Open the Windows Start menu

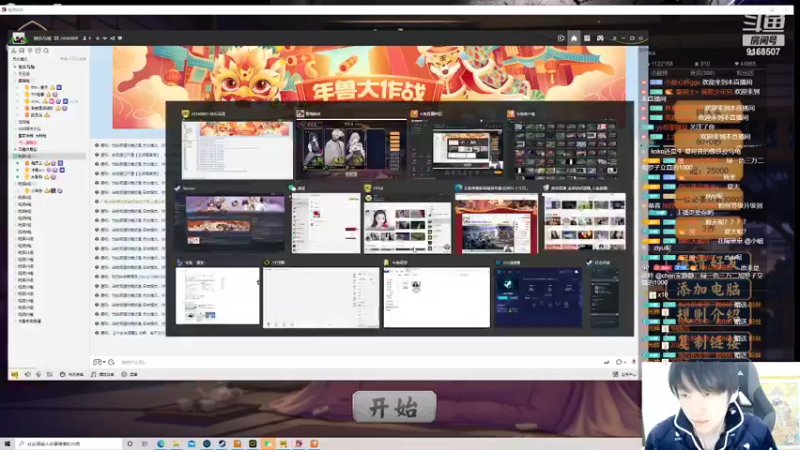[x=7, y=444]
